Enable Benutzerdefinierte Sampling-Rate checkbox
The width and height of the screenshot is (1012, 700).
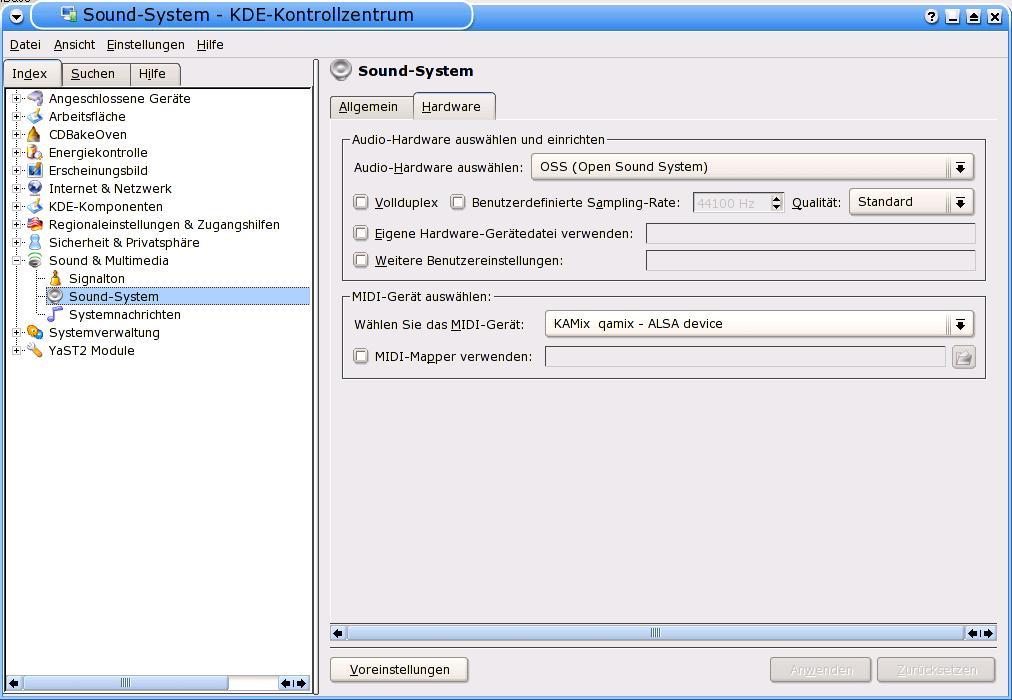tap(458, 203)
